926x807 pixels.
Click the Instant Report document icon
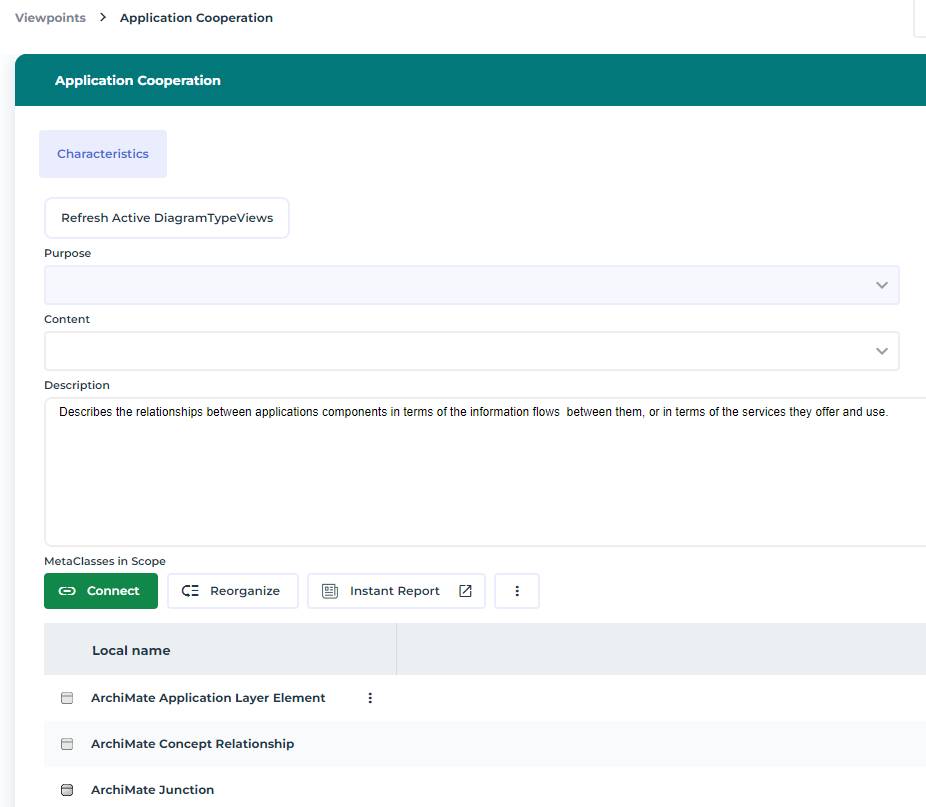point(330,591)
